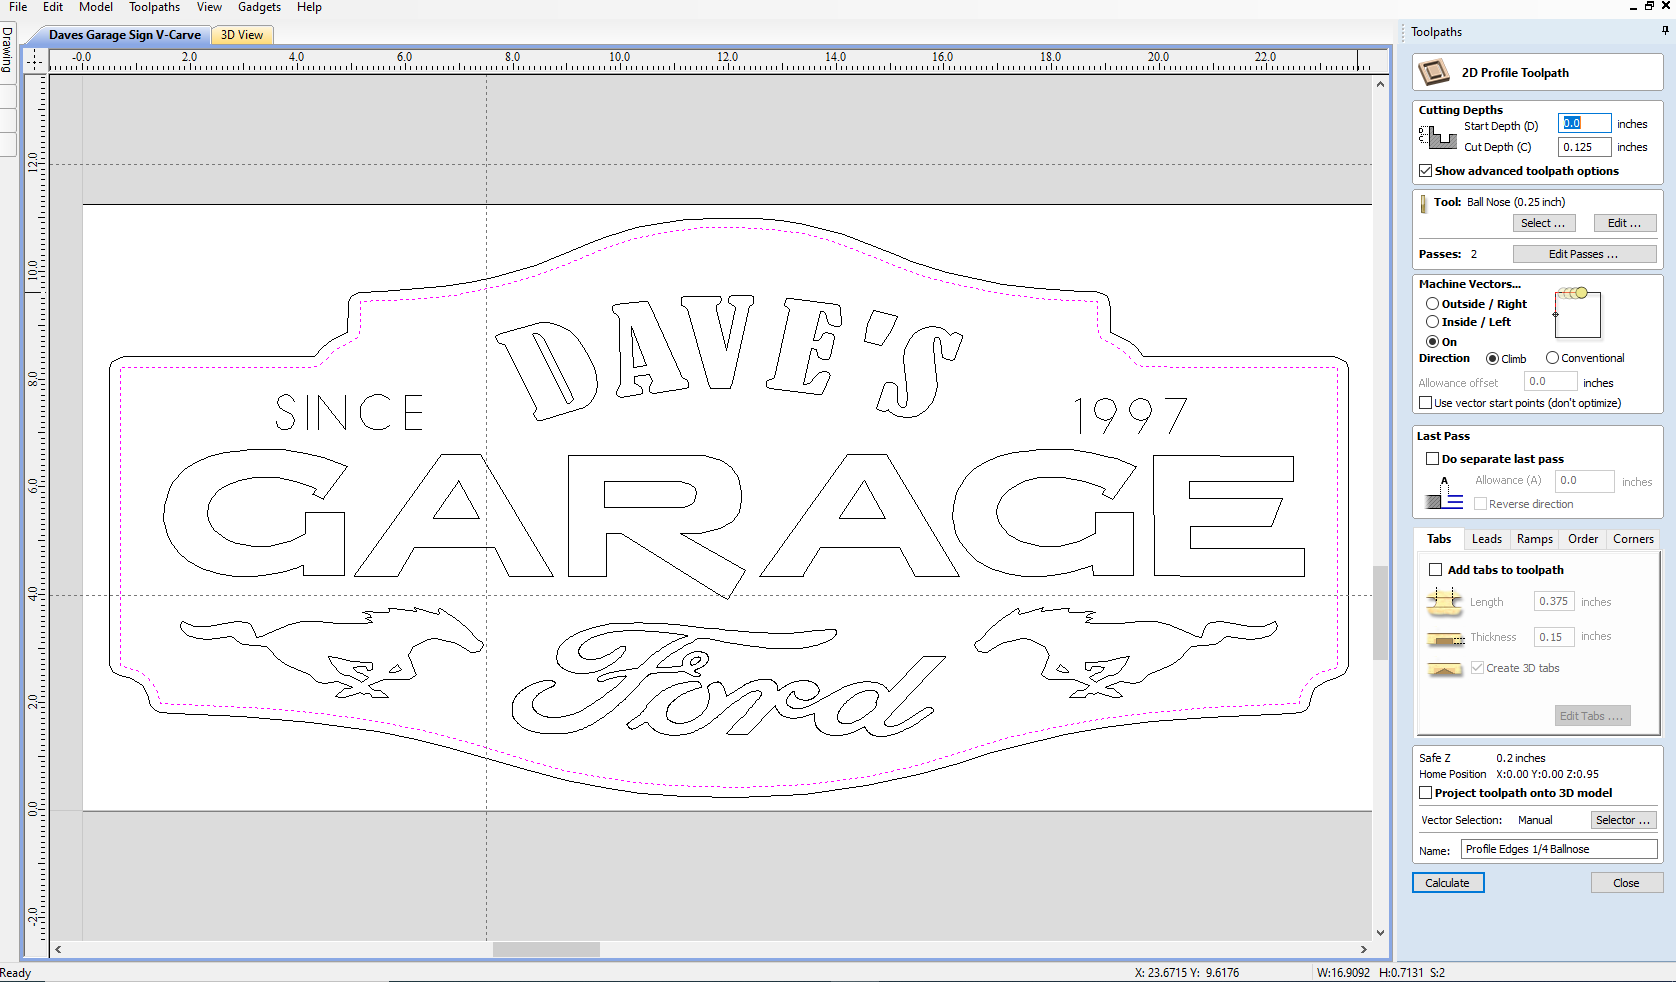Screen dimensions: 1676x982
Task: Click the tool Edit button
Action: pos(1625,224)
